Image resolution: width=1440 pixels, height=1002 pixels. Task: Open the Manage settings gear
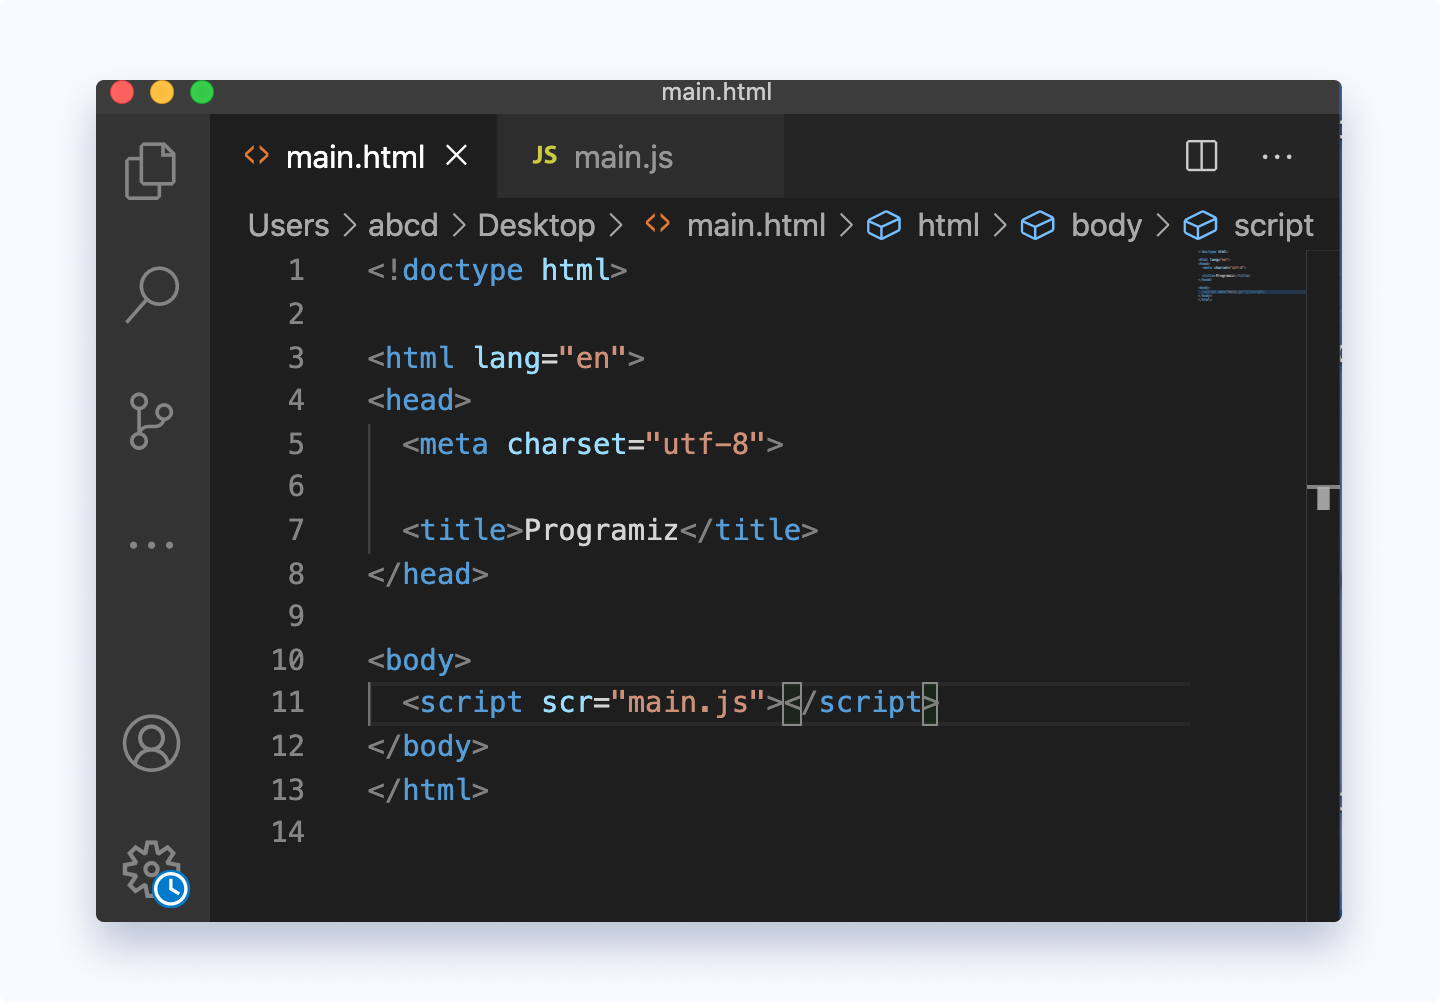click(151, 868)
